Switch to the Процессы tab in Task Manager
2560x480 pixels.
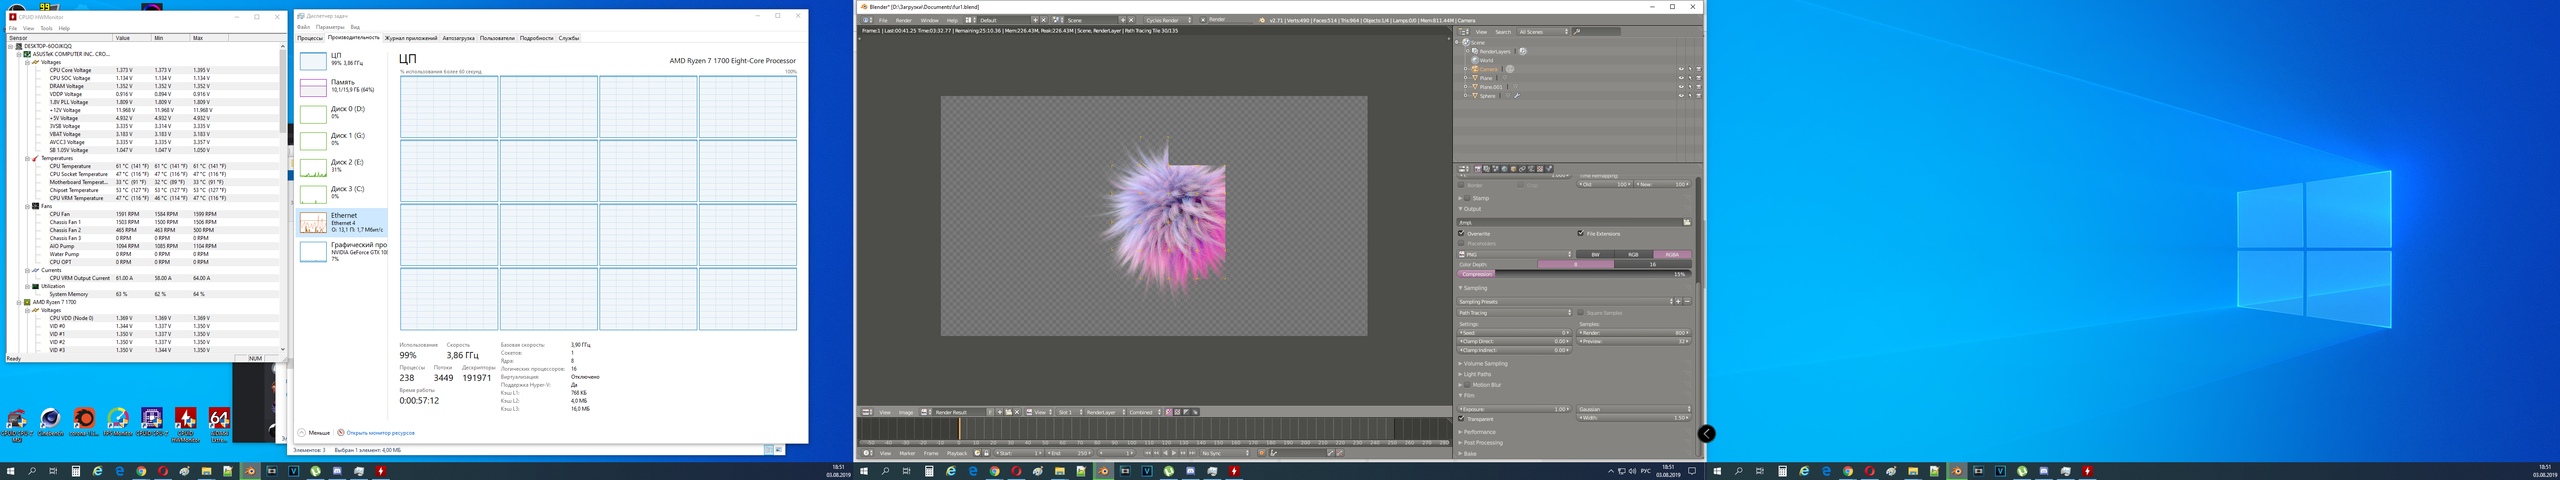pos(309,38)
